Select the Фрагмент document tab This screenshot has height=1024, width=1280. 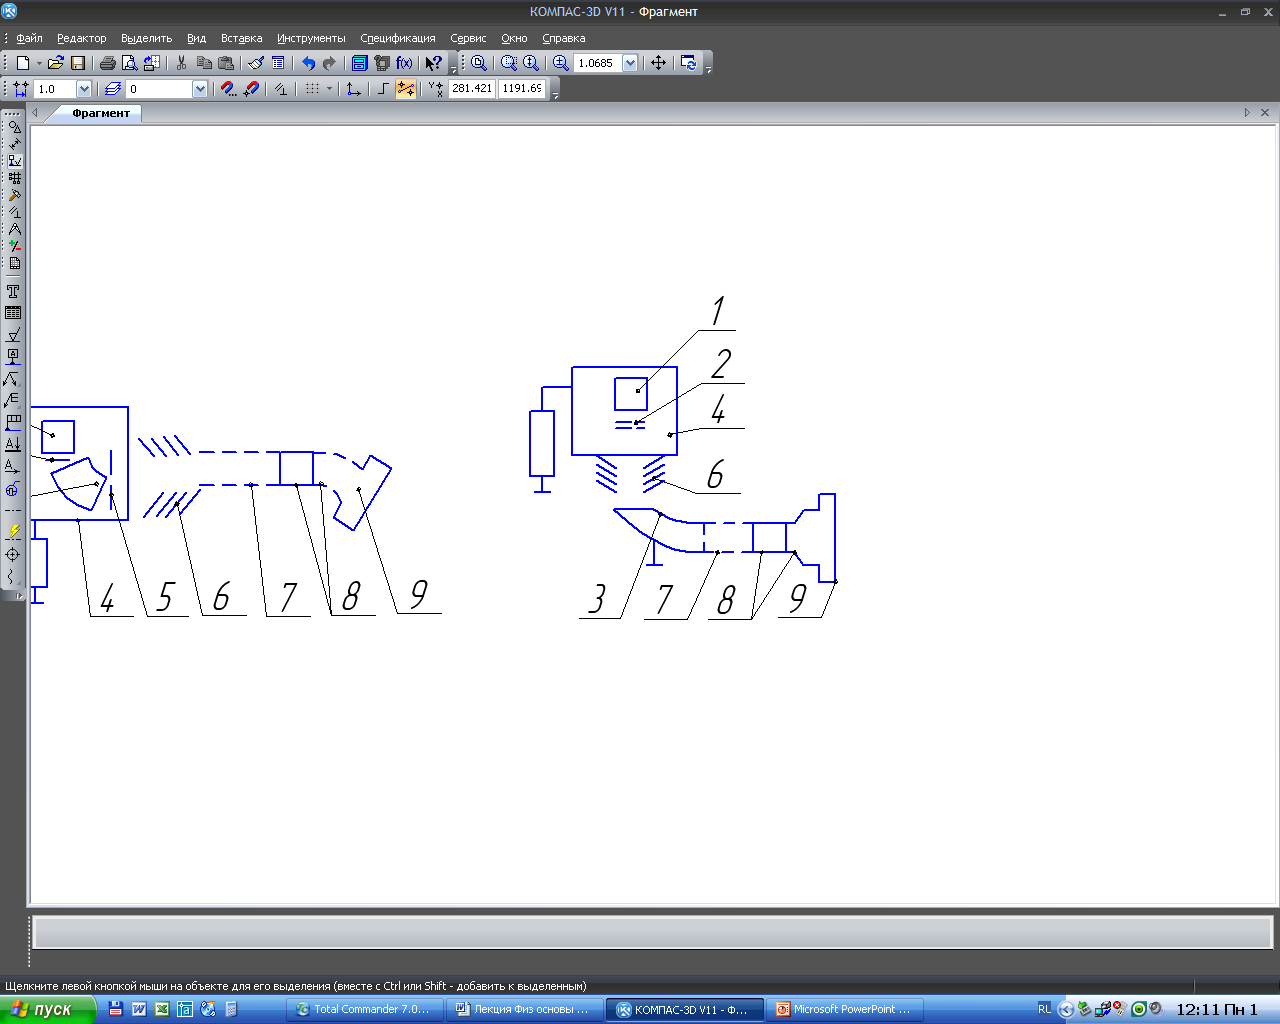pyautogui.click(x=101, y=113)
